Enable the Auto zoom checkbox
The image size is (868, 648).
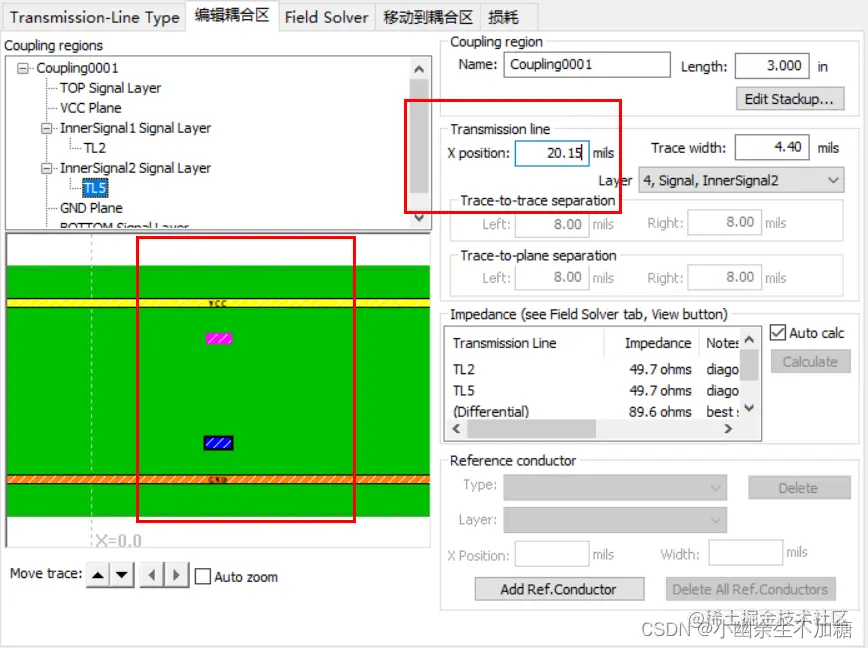203,577
